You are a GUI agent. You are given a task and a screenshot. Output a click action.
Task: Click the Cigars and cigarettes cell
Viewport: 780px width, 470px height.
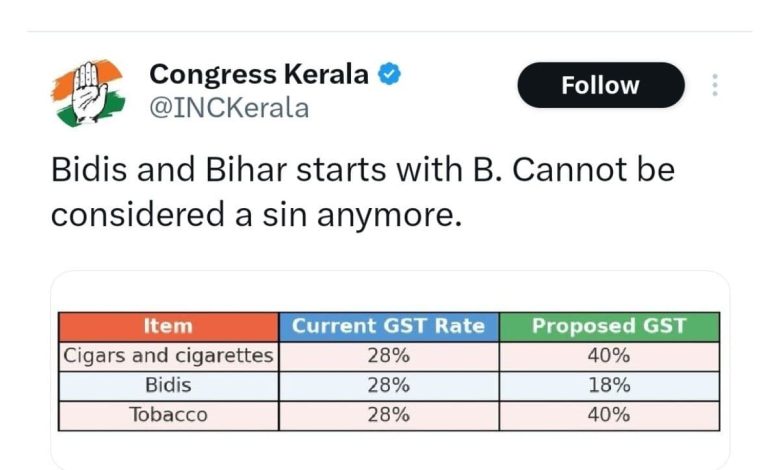168,355
